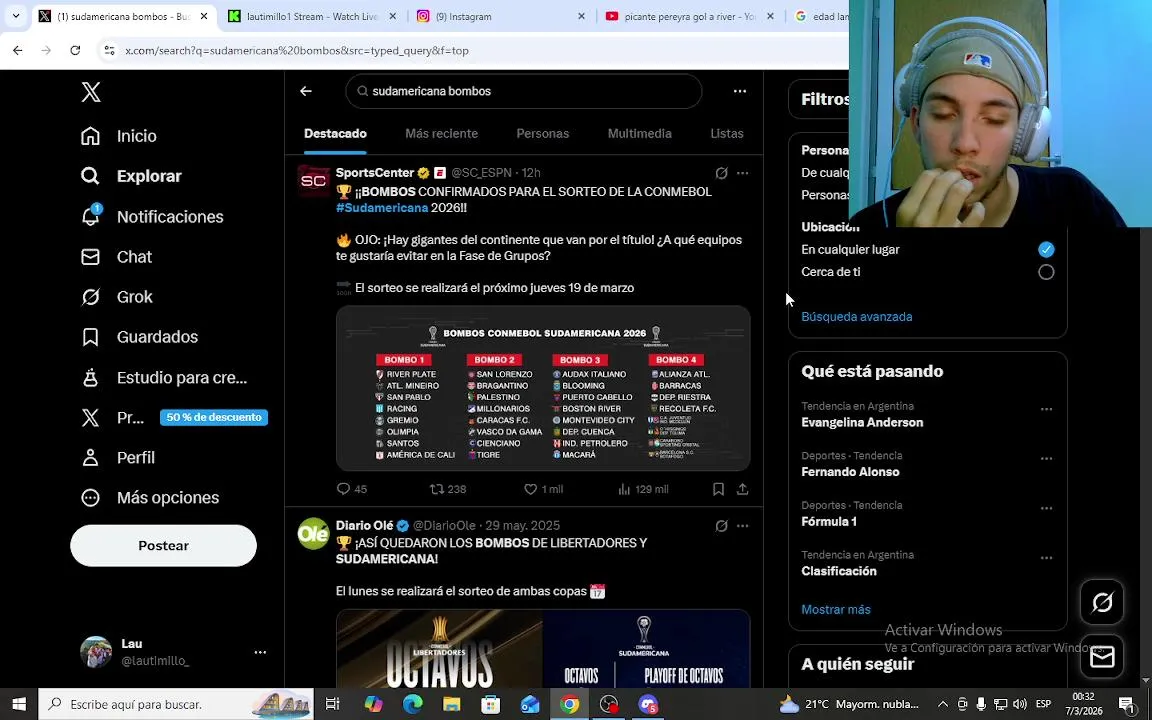Open the bombos Sudamericana 2026 image
Viewport: 1152px width, 720px height.
point(543,388)
